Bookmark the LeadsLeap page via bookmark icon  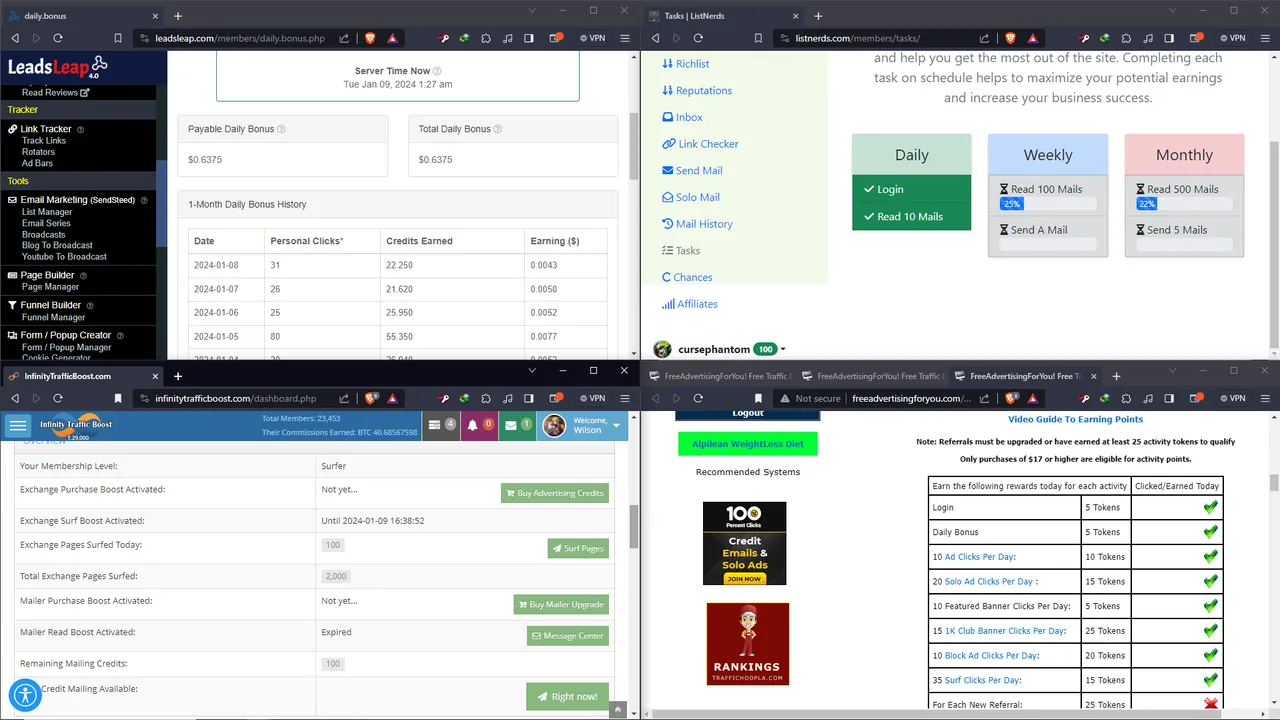click(x=118, y=38)
